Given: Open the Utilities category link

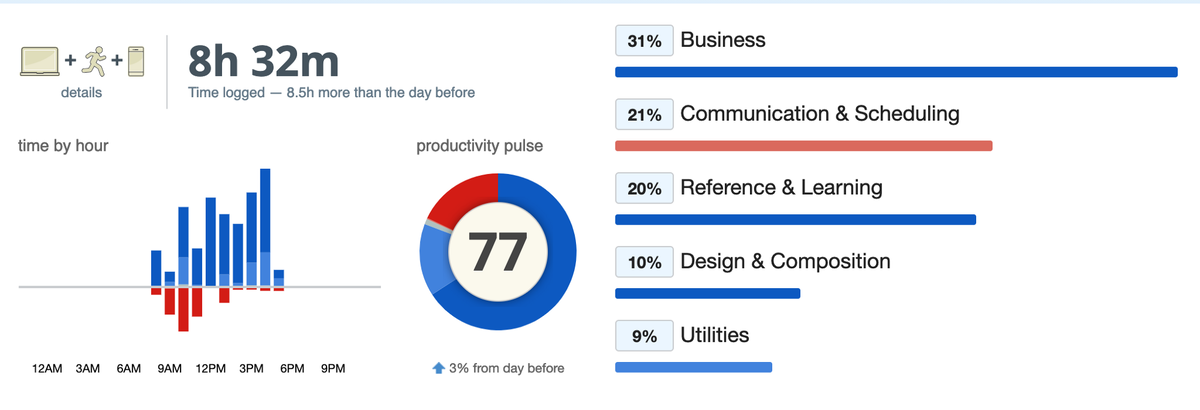Looking at the screenshot, I should 715,335.
